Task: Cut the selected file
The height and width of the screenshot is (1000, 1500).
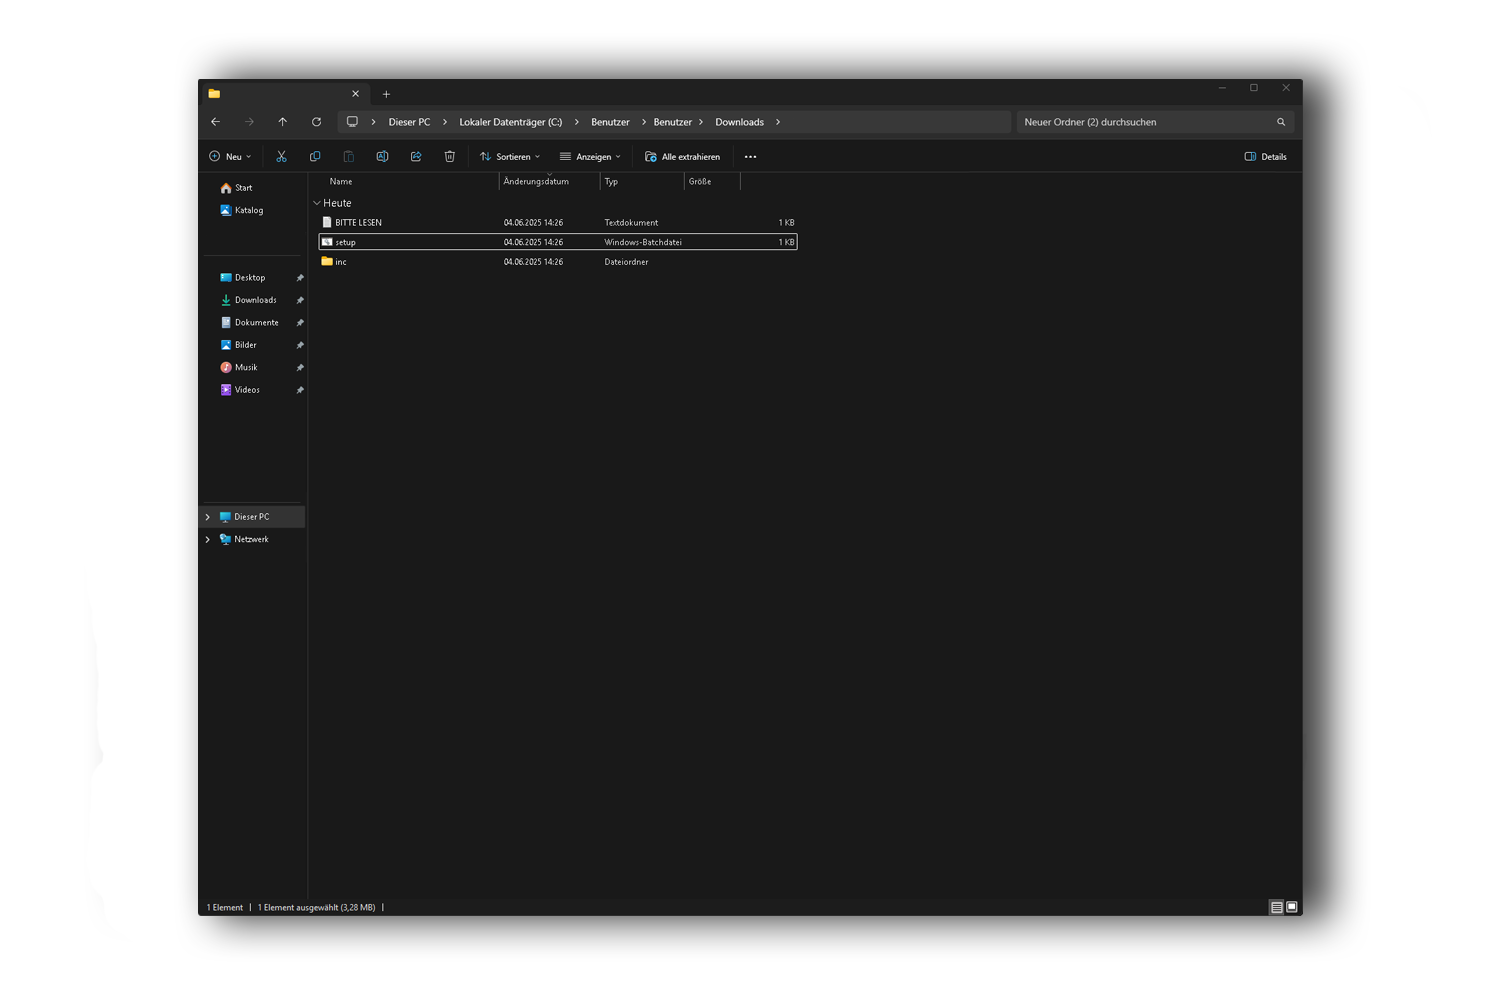Action: click(x=281, y=156)
